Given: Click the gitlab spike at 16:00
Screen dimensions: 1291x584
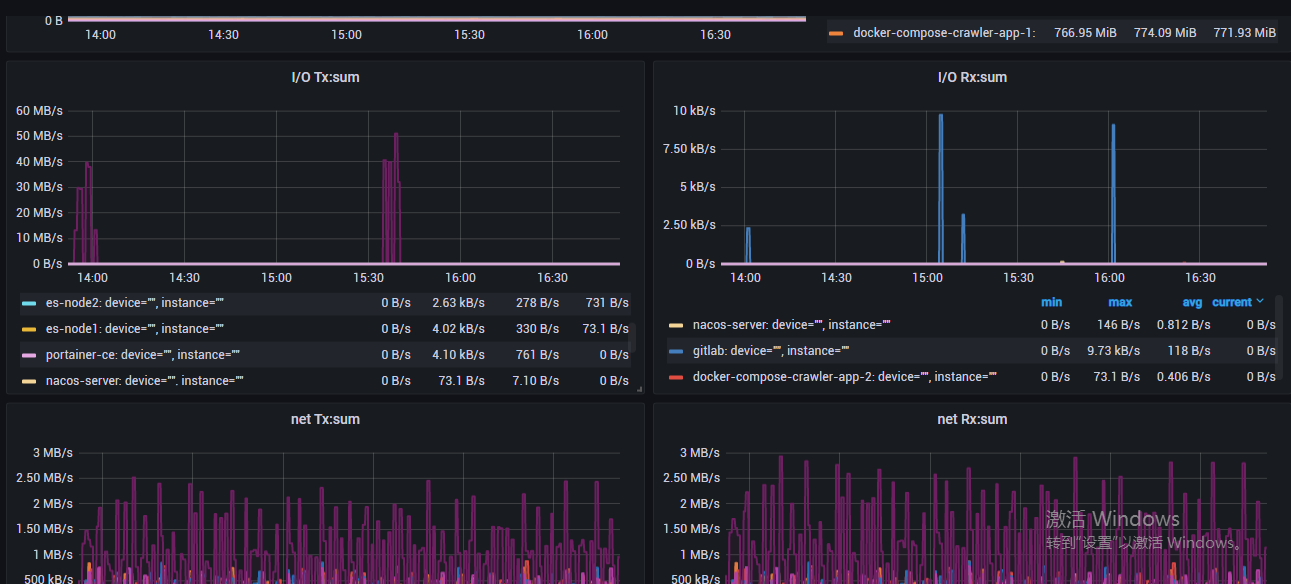Looking at the screenshot, I should click(x=1113, y=193).
